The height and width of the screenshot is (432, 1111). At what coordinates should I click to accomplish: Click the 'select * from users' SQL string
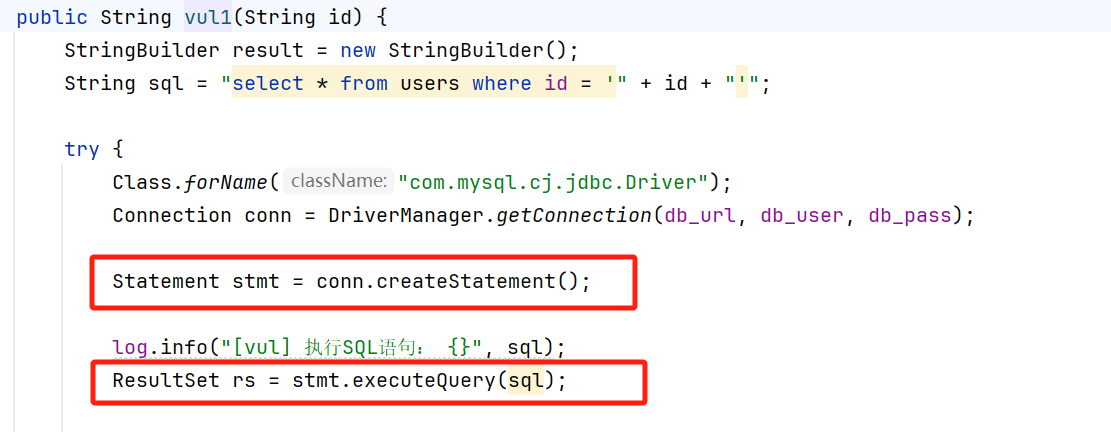[x=424, y=84]
